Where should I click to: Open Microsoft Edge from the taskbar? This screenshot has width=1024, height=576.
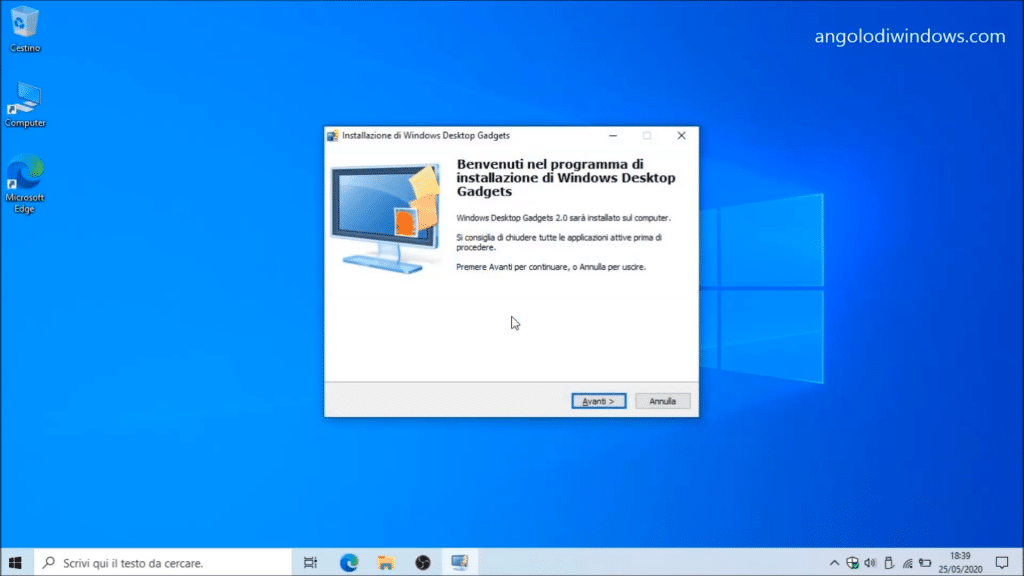[349, 563]
